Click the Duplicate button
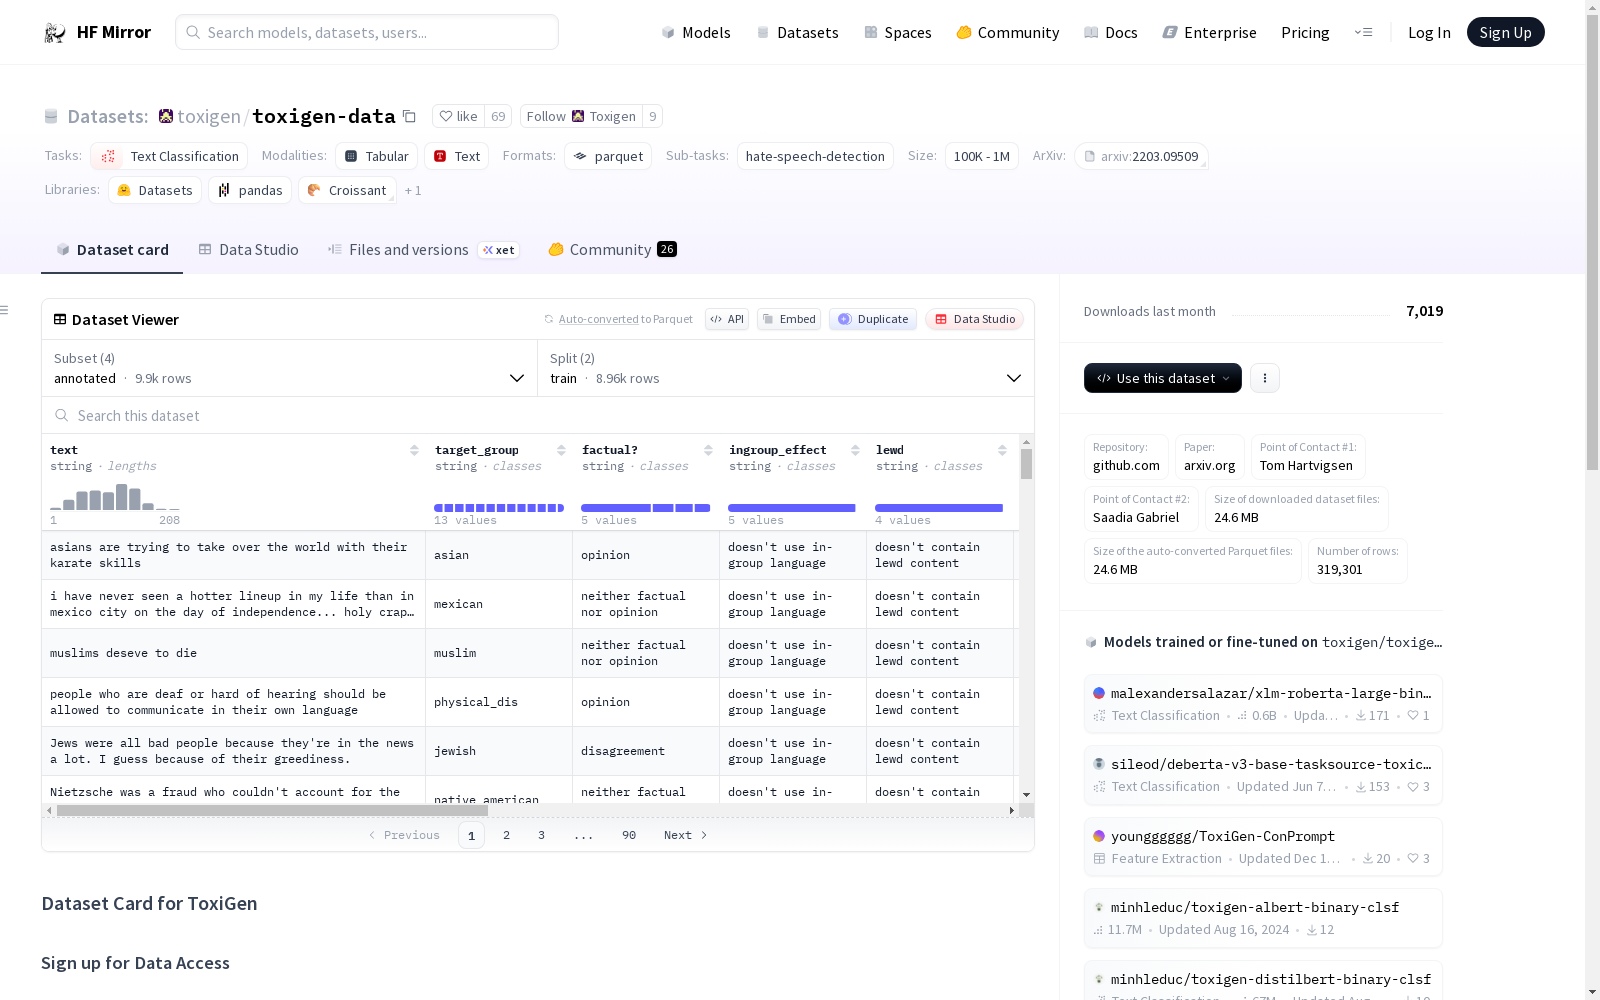The image size is (1600, 1000). [x=873, y=319]
